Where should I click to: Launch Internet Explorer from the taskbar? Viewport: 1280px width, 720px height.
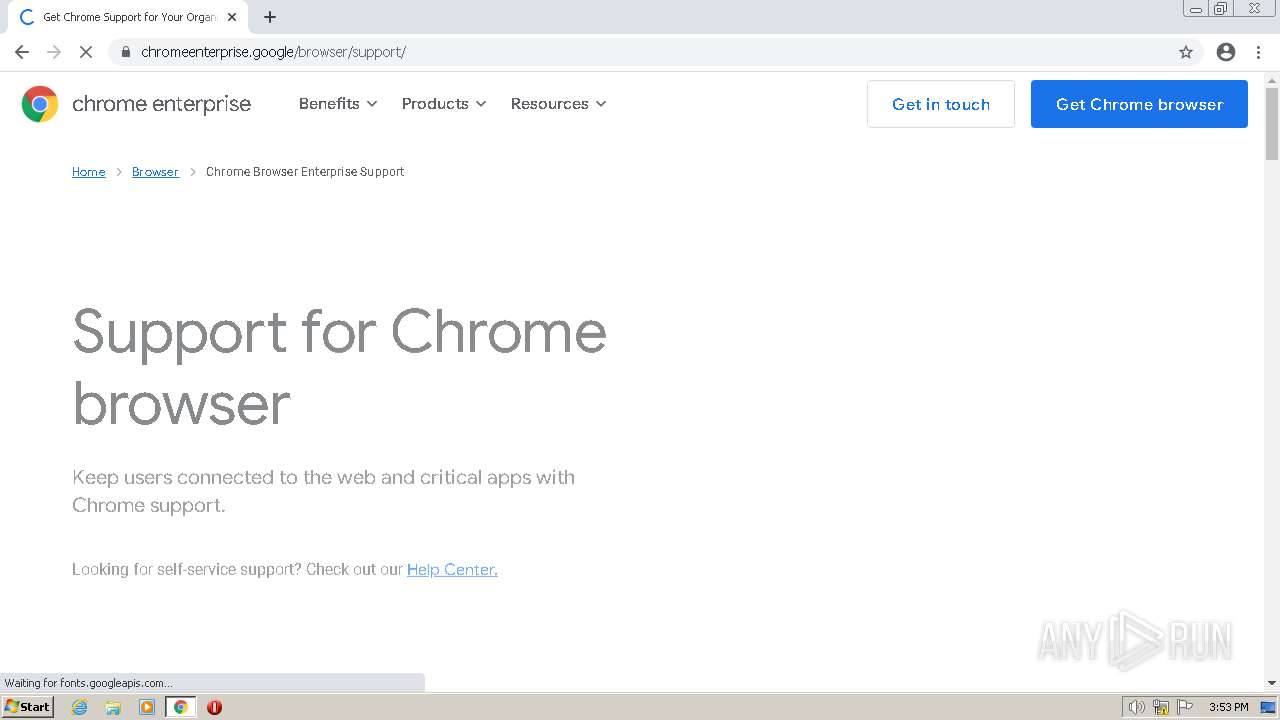click(x=80, y=707)
